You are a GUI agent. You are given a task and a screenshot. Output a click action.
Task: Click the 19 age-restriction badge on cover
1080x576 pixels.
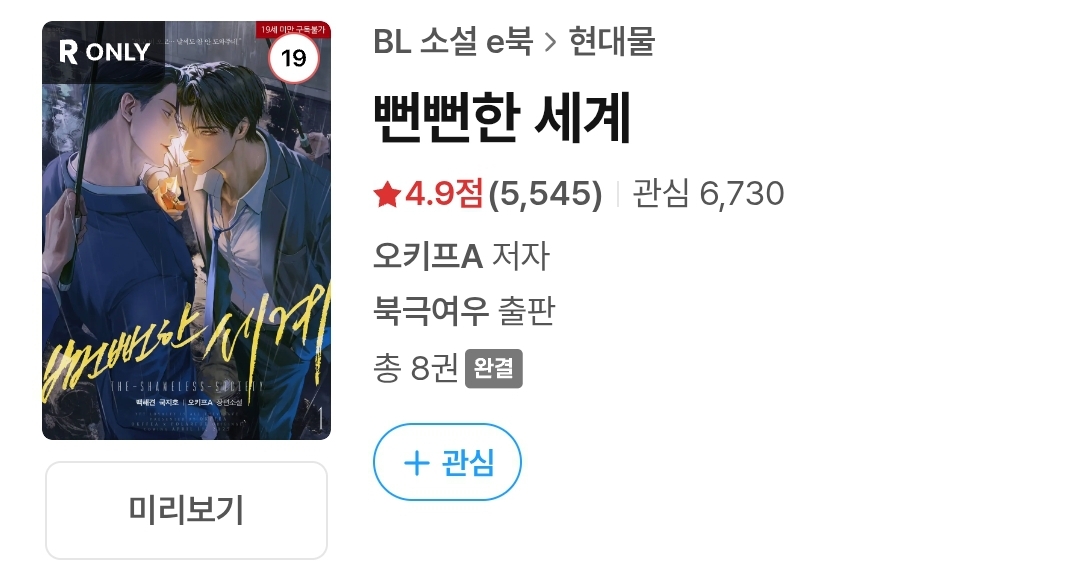293,58
